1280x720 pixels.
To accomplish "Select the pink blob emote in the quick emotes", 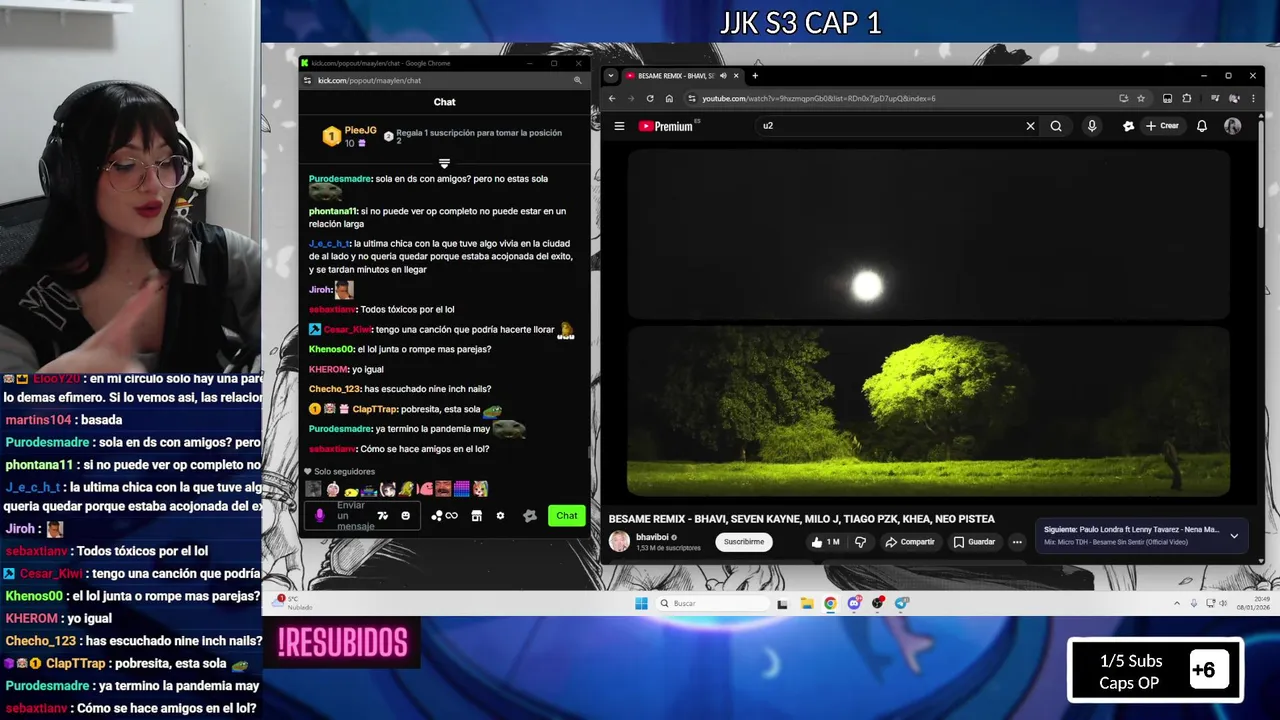I will pos(426,489).
